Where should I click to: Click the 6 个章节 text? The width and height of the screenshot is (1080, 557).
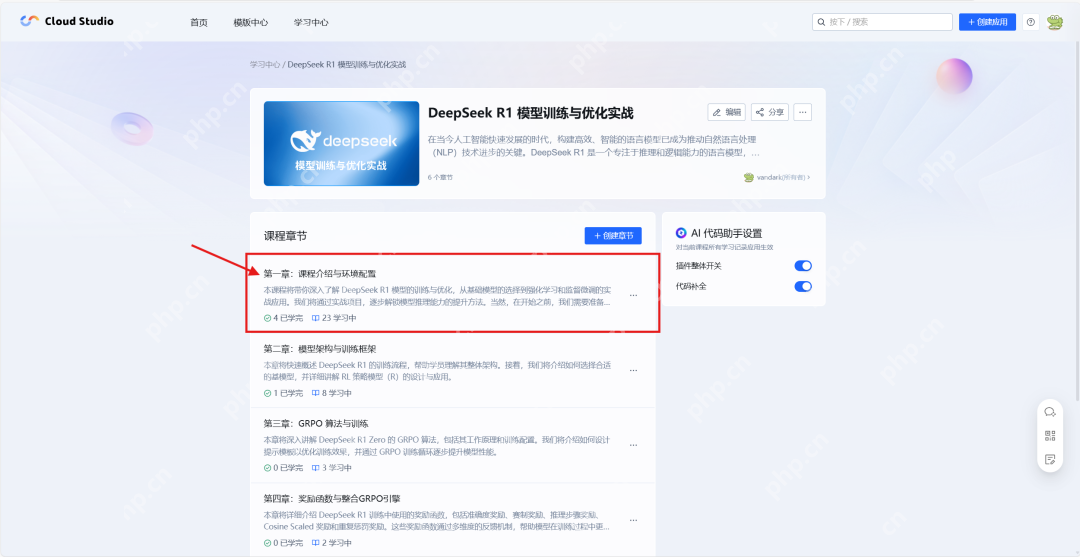440,178
